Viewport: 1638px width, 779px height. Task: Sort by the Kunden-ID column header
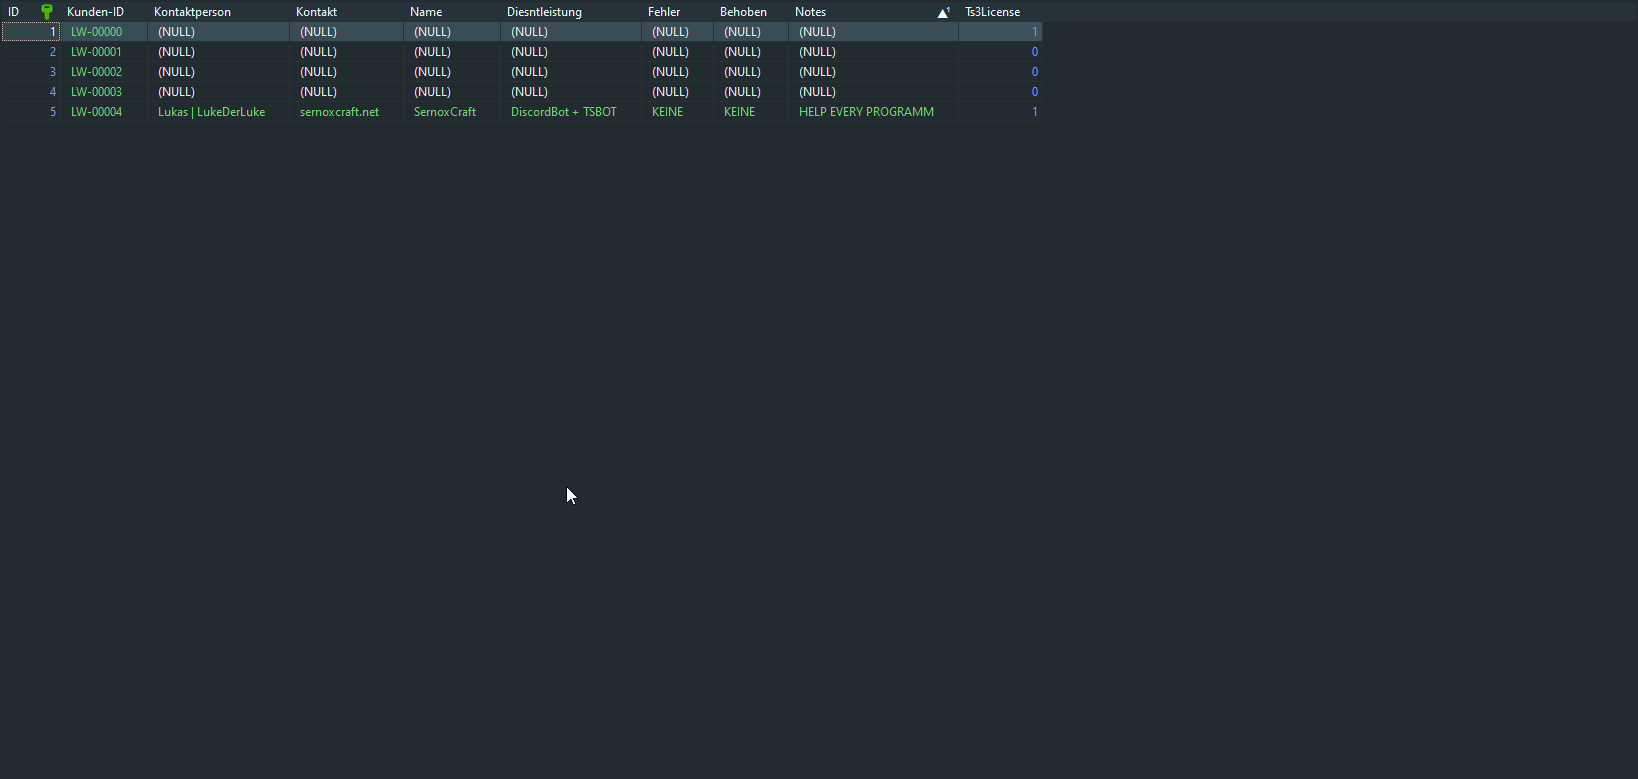tap(95, 12)
